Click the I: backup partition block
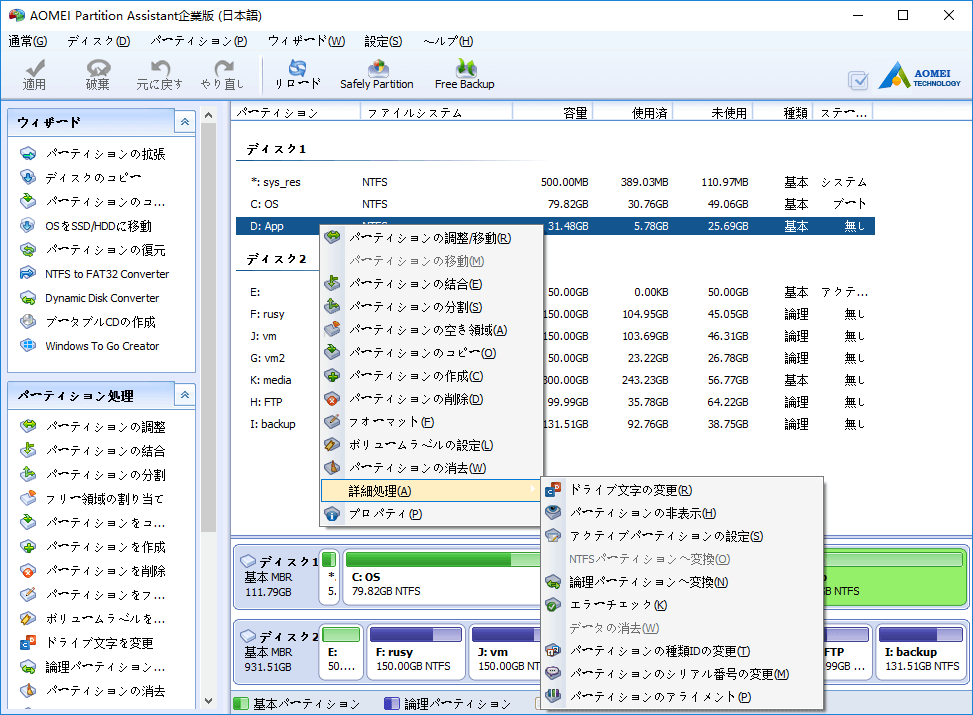 point(921,652)
